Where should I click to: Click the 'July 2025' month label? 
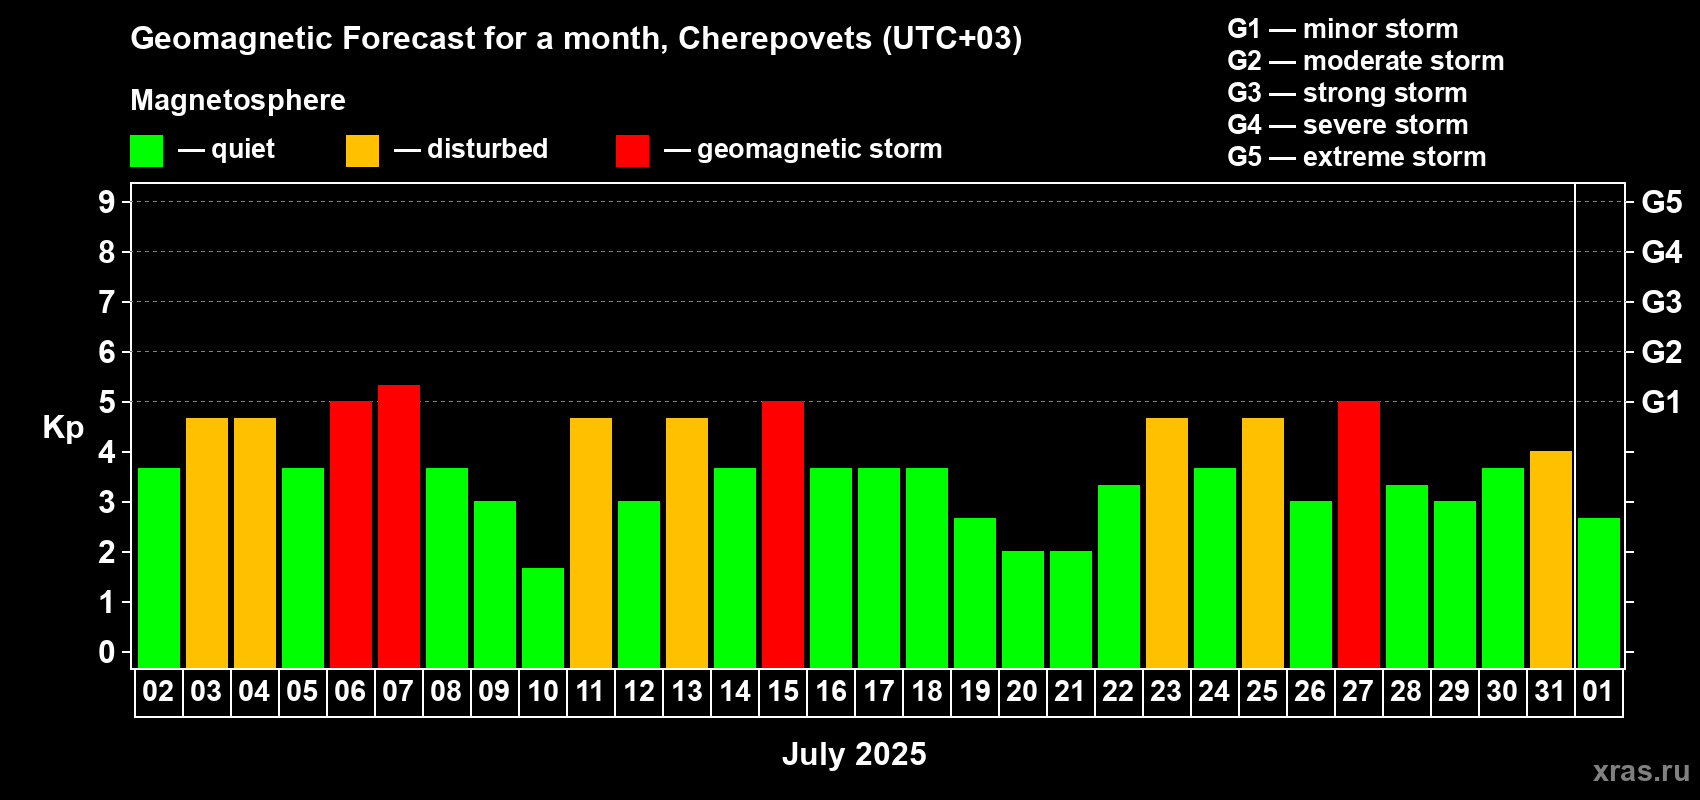[x=854, y=754]
